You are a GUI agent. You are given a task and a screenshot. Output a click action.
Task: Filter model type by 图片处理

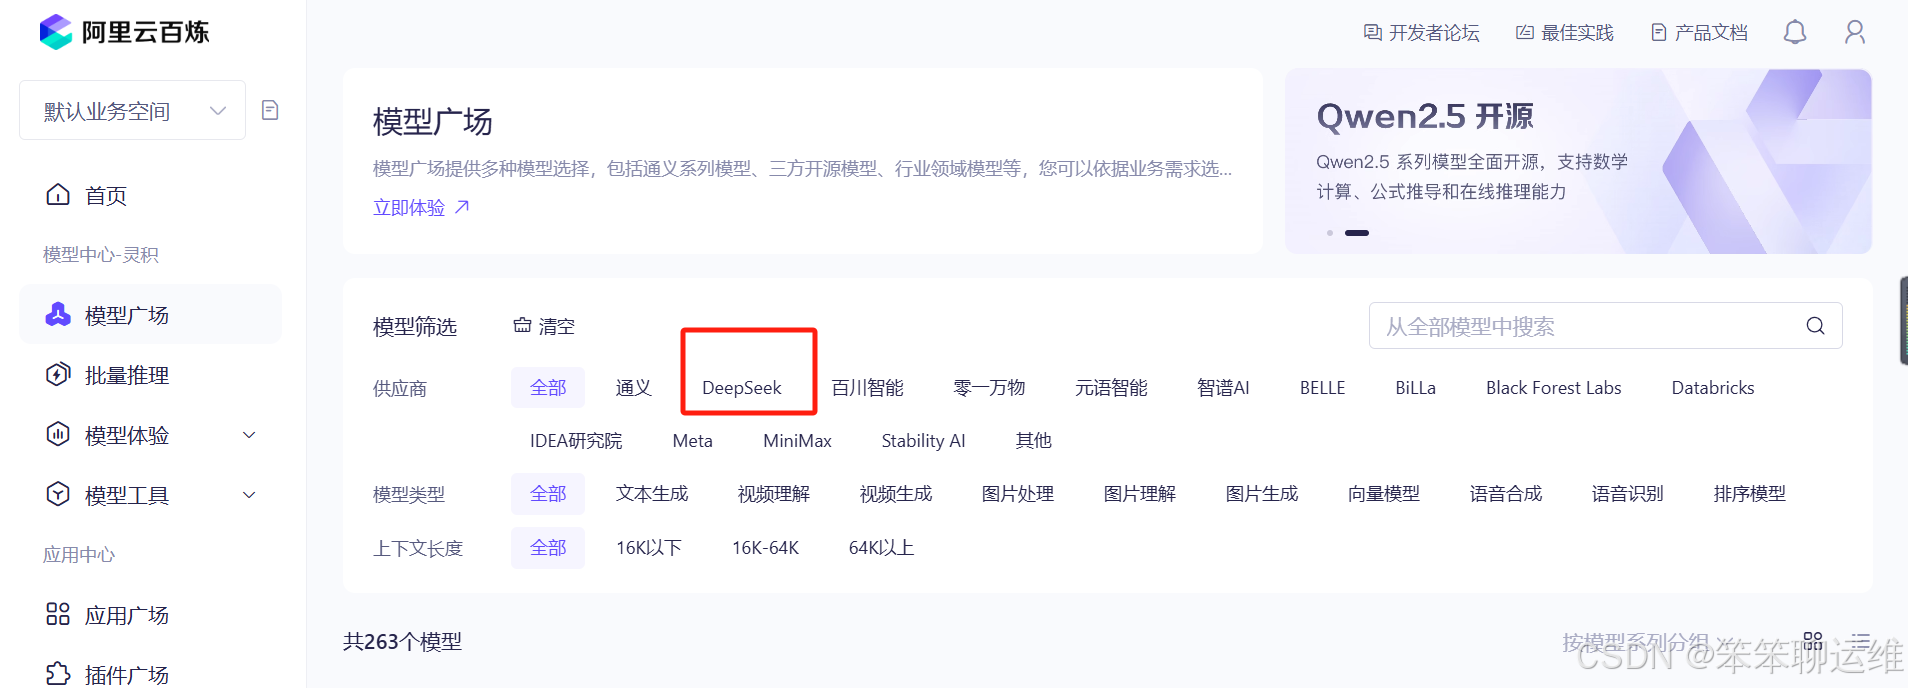pyautogui.click(x=1018, y=494)
